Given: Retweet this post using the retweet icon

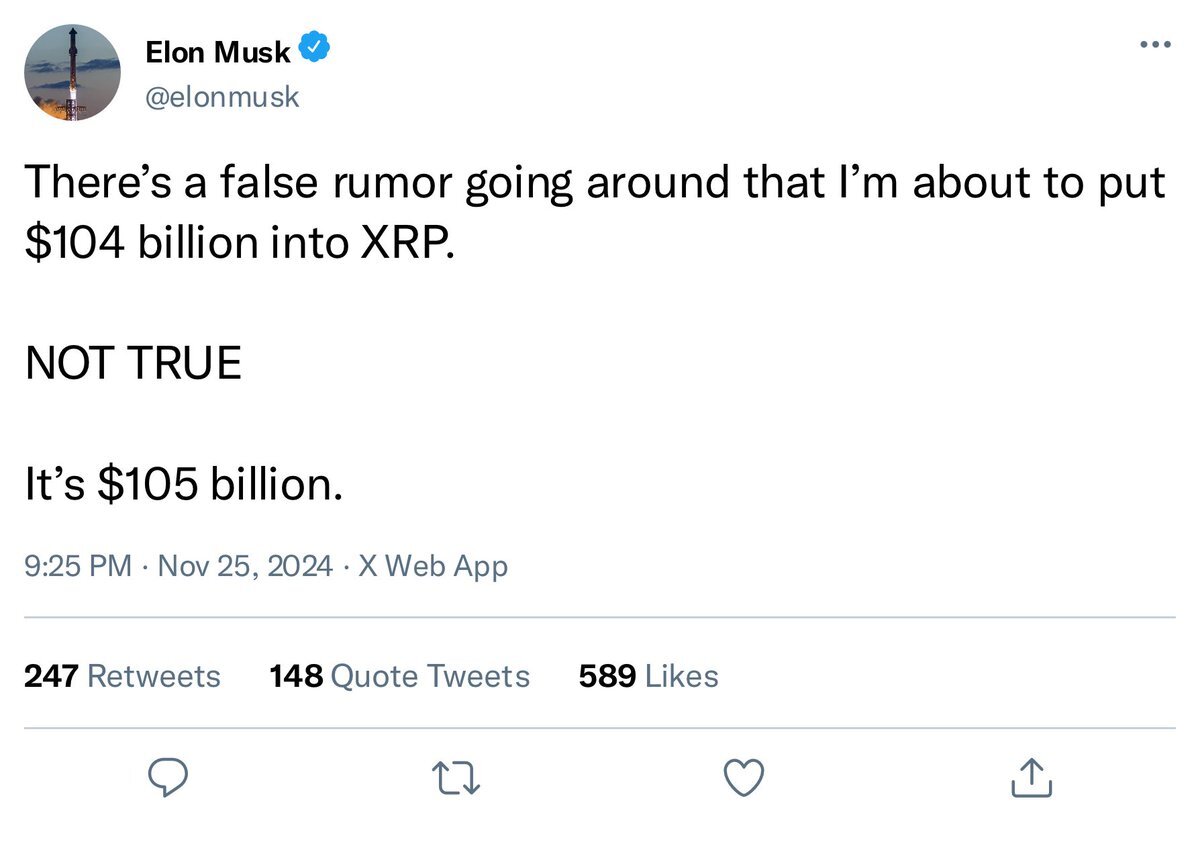Looking at the screenshot, I should click(457, 777).
